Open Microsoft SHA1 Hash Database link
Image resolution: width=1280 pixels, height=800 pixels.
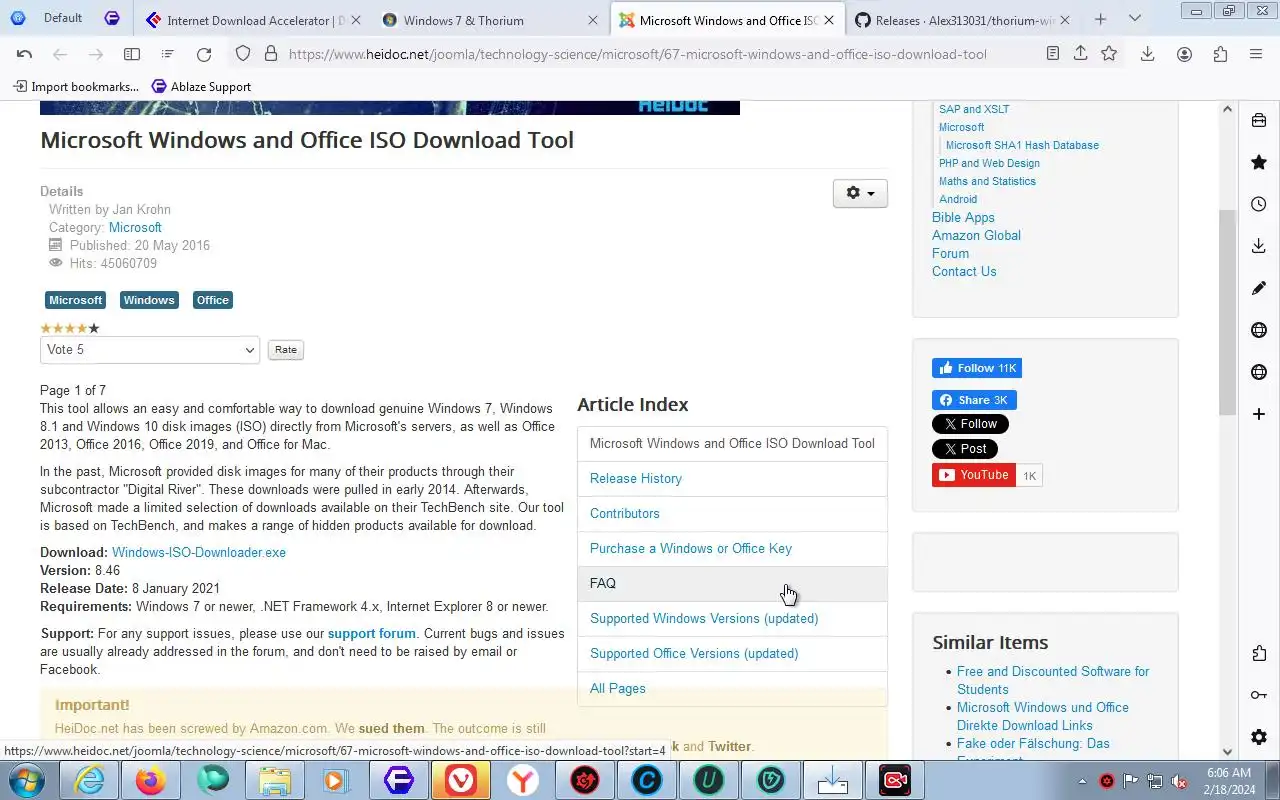pos(1022,145)
